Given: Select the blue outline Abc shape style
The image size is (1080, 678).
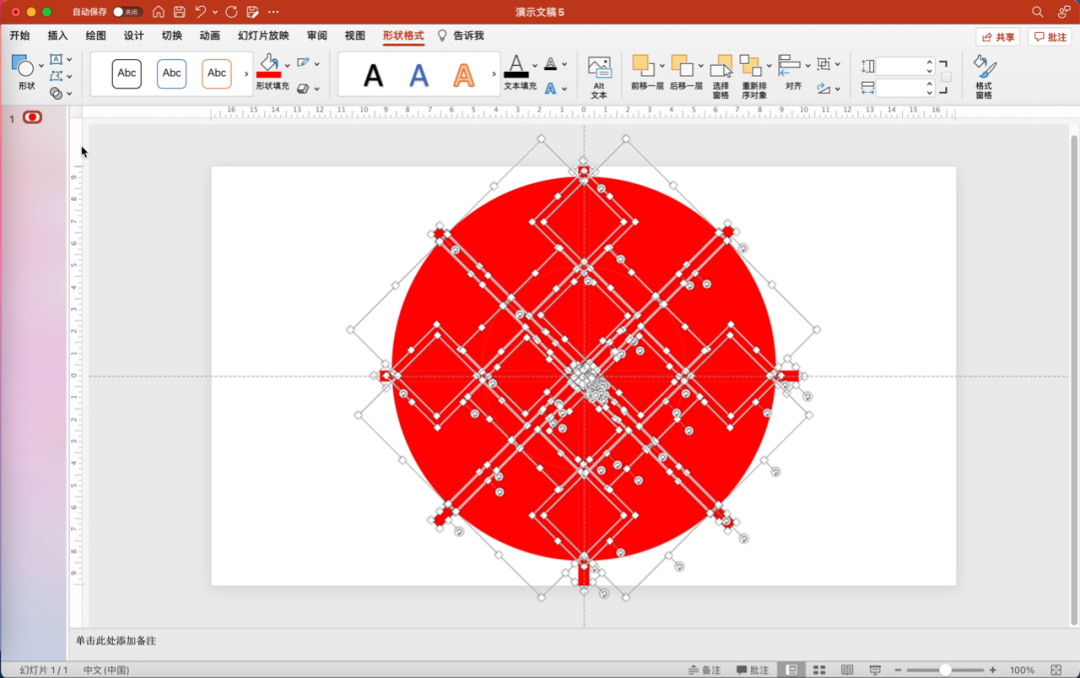Looking at the screenshot, I should pos(172,74).
